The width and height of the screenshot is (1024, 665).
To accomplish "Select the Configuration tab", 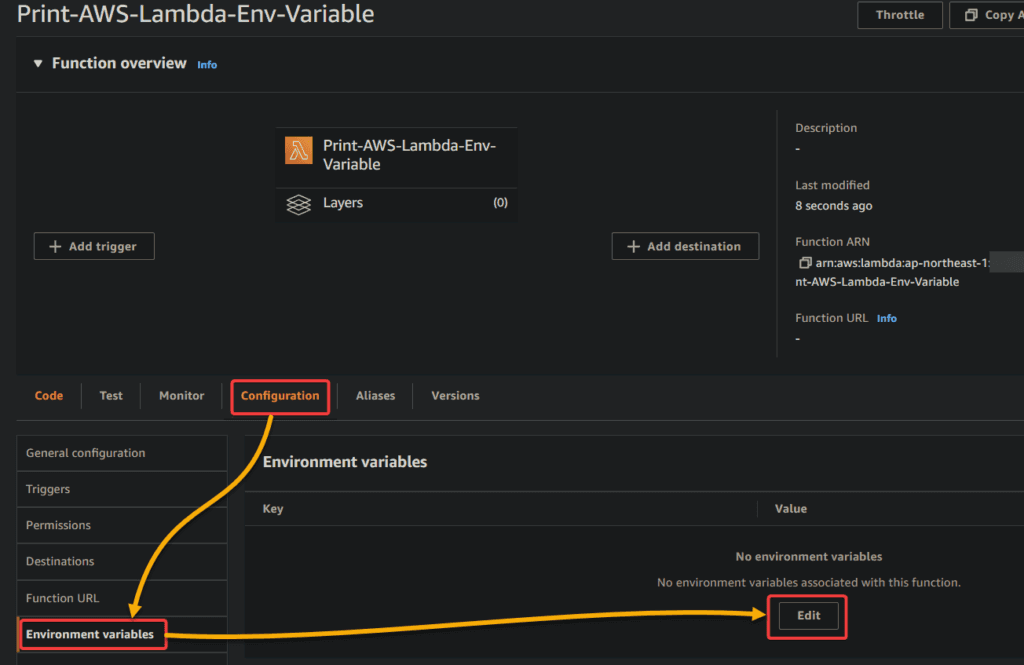I will [280, 396].
